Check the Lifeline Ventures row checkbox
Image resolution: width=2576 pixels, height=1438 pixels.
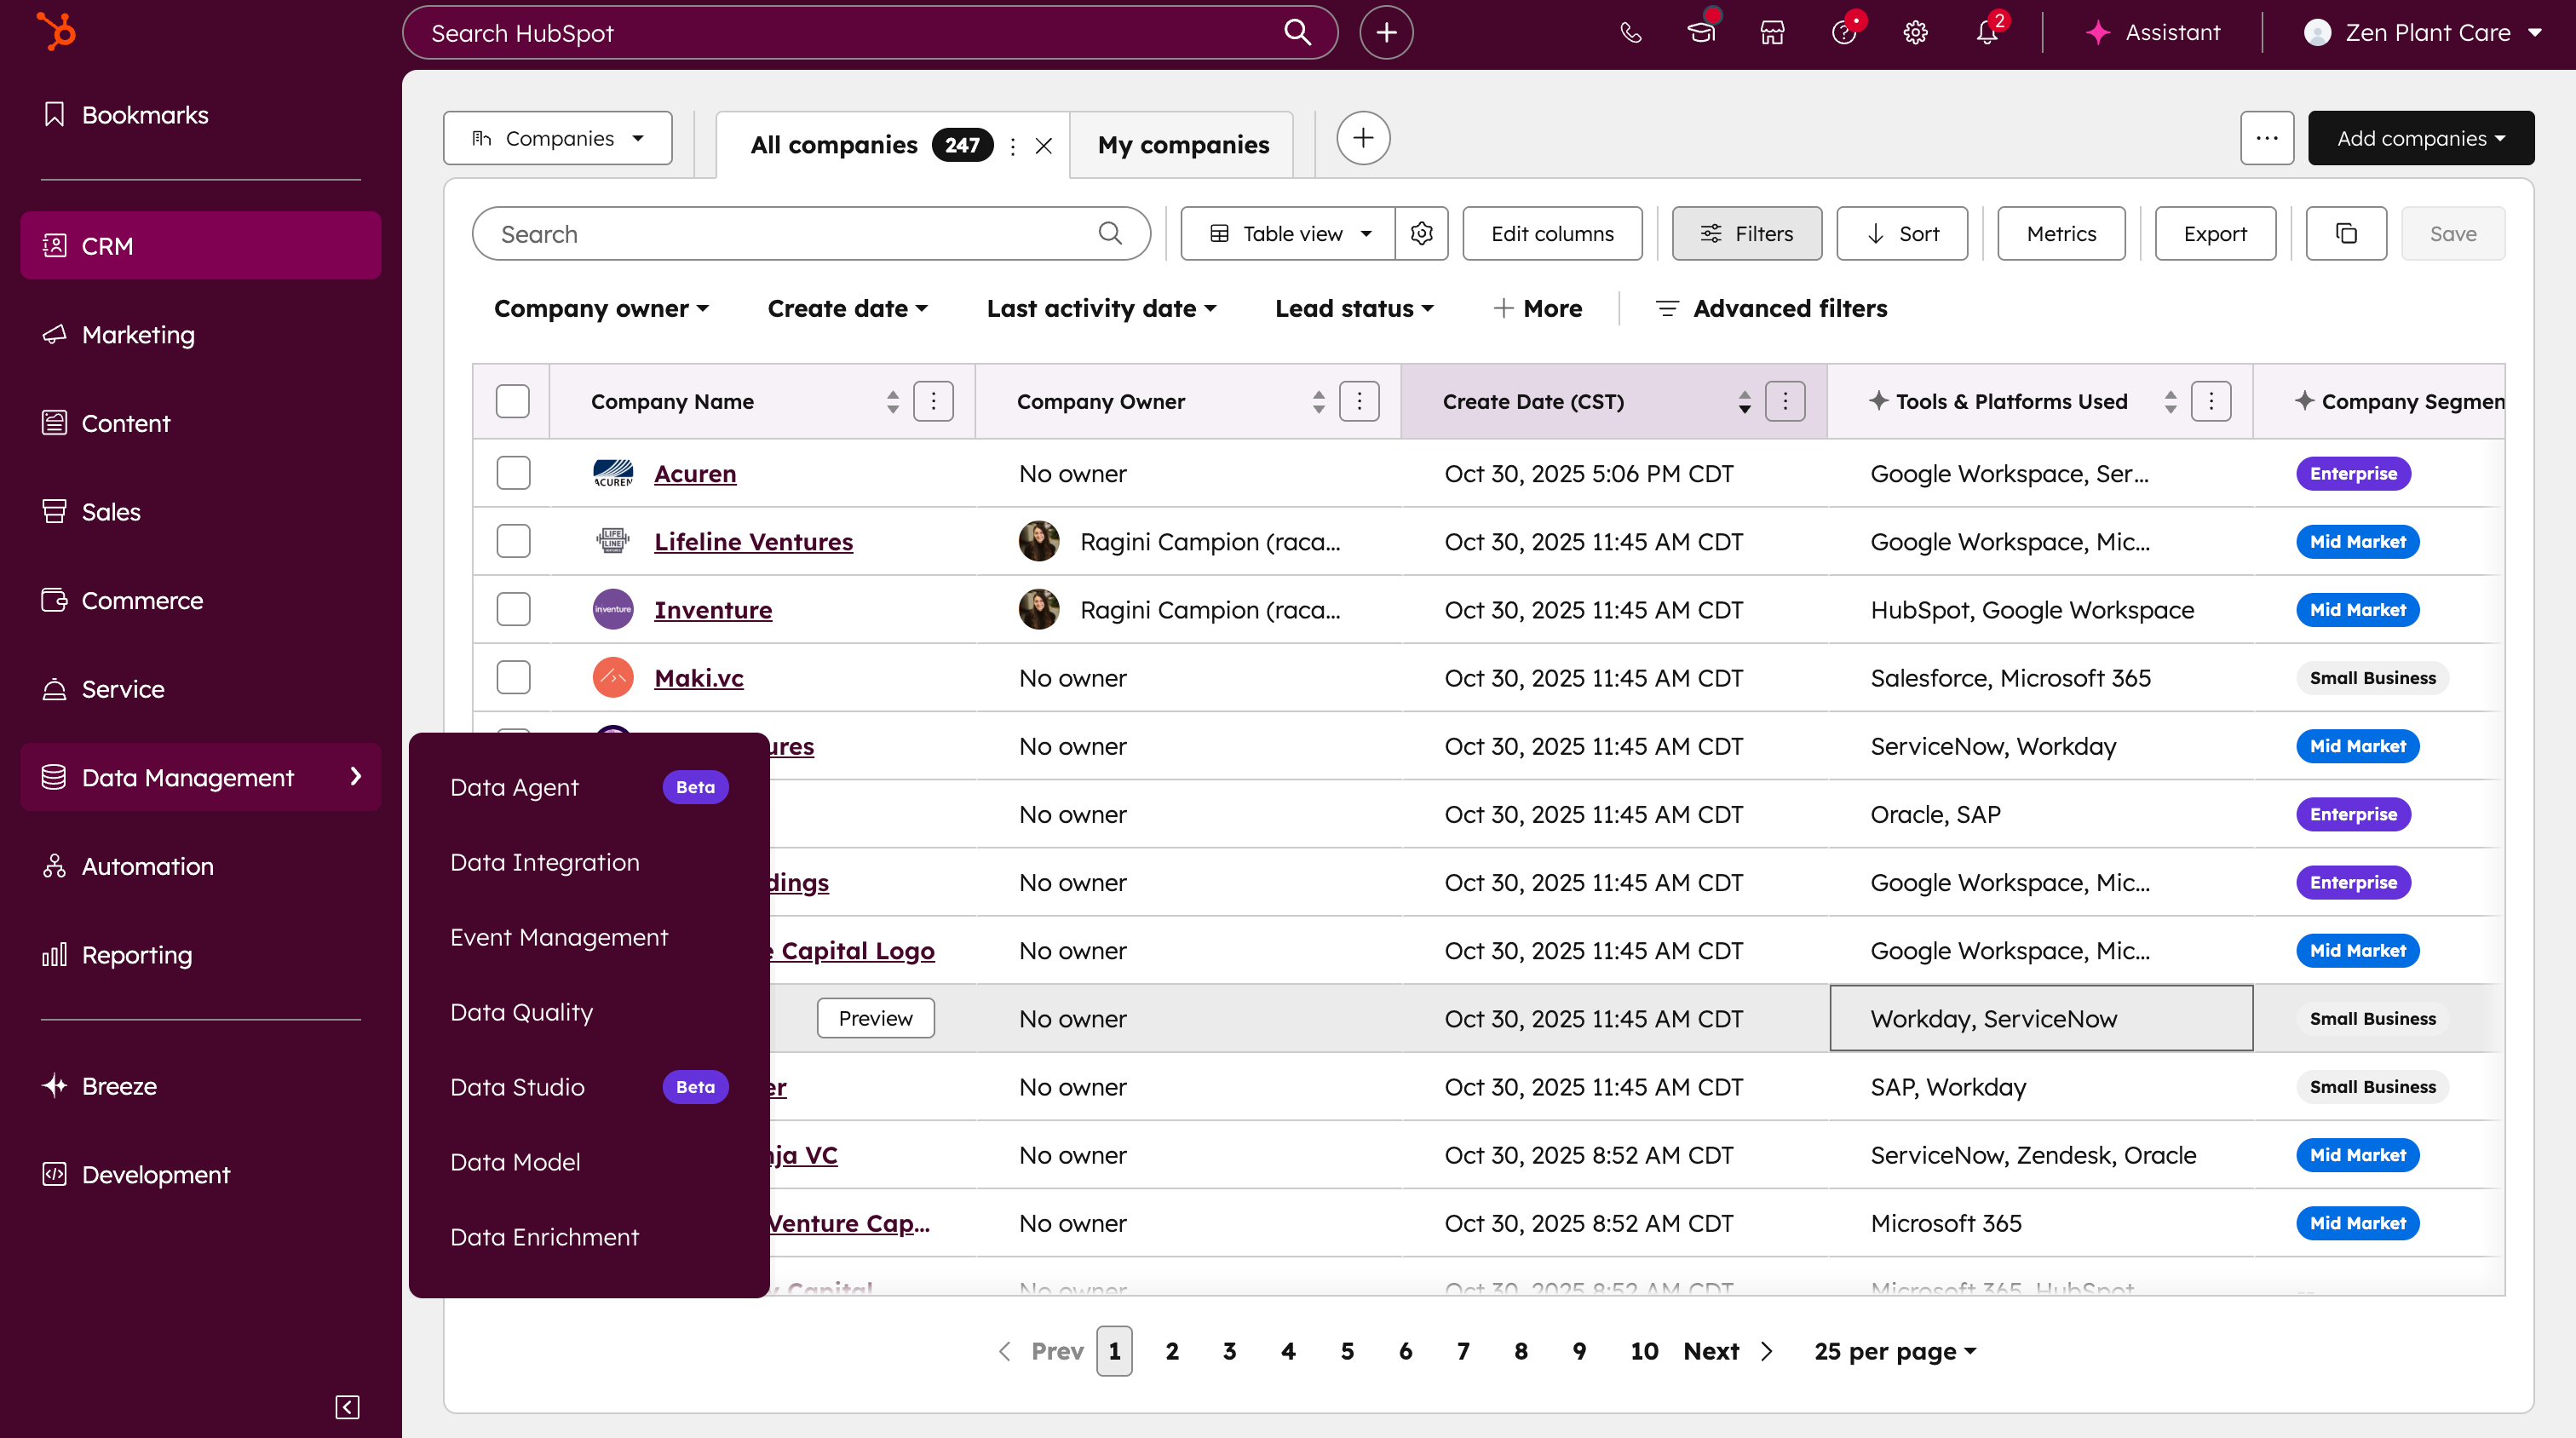click(513, 541)
